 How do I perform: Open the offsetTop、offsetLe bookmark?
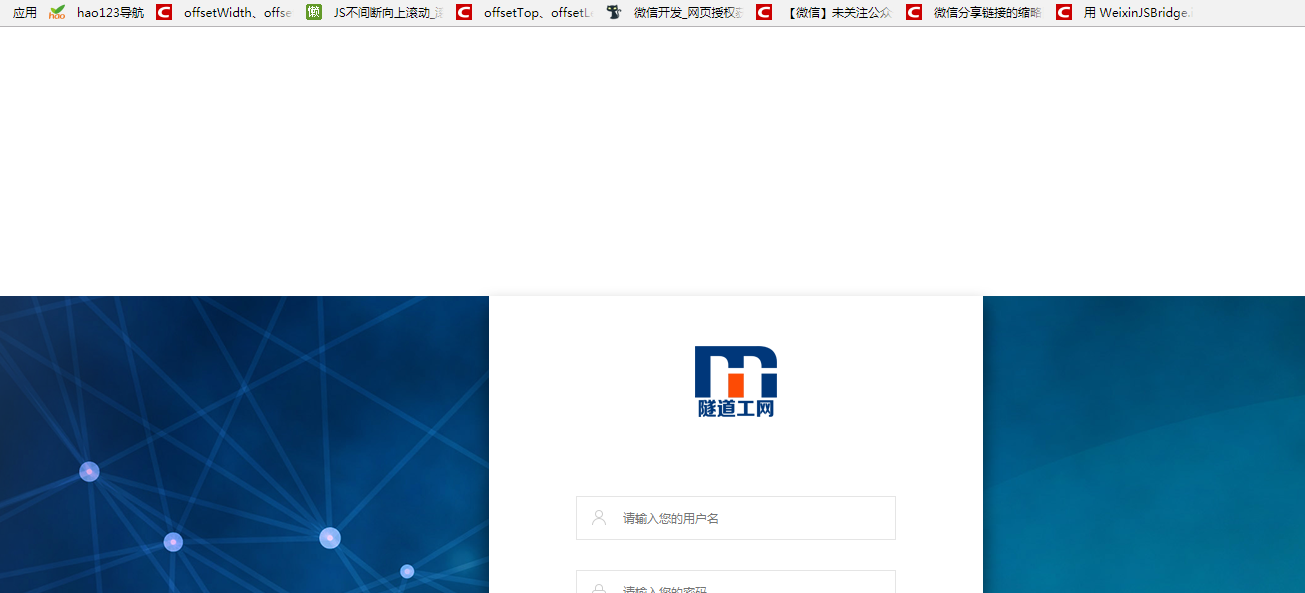525,13
